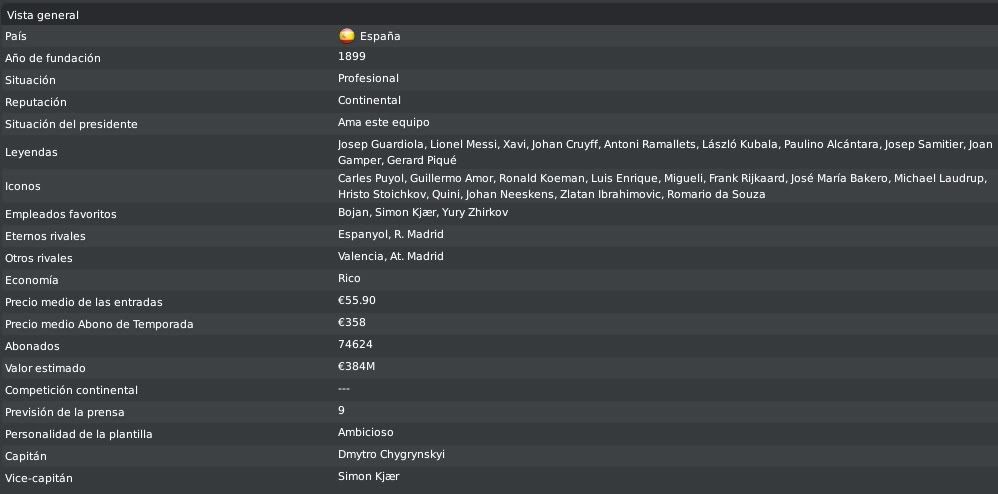Click the Abonados value 74624
Image resolution: width=998 pixels, height=494 pixels.
(355, 344)
